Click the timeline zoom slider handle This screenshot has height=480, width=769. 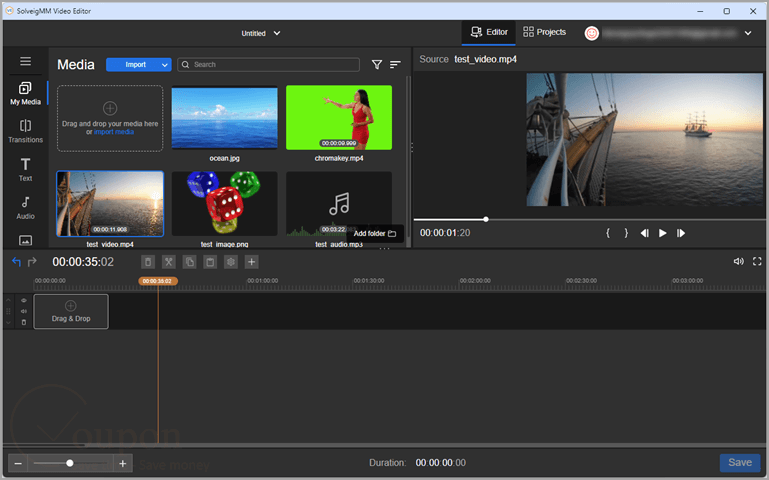70,463
